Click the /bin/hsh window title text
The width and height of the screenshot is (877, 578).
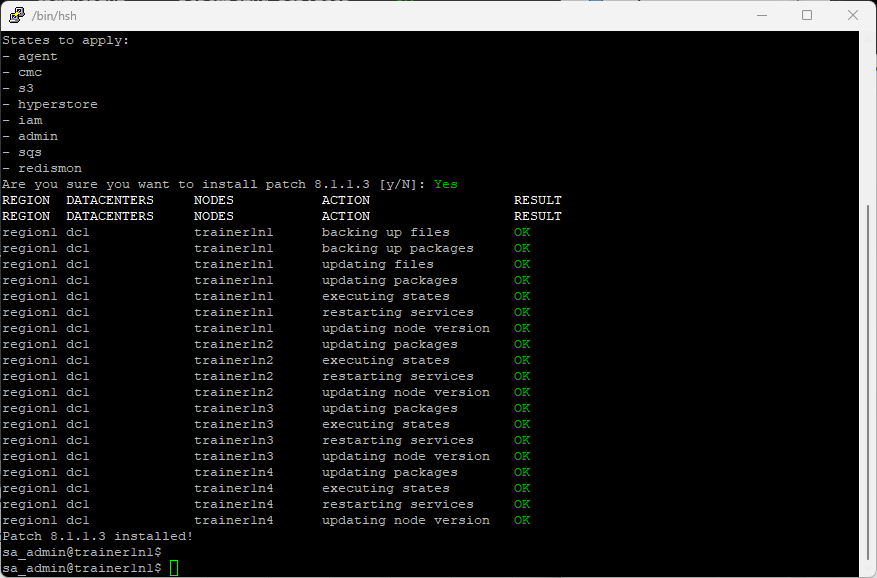(54, 16)
